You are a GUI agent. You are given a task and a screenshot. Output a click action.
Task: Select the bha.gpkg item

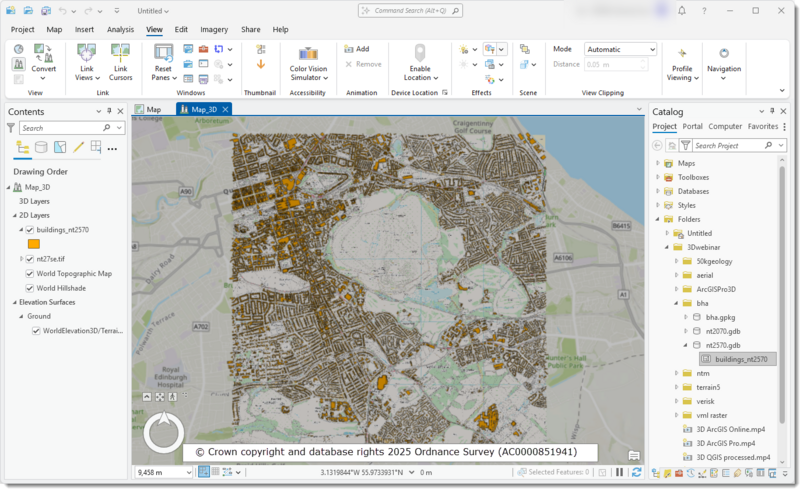click(x=720, y=317)
